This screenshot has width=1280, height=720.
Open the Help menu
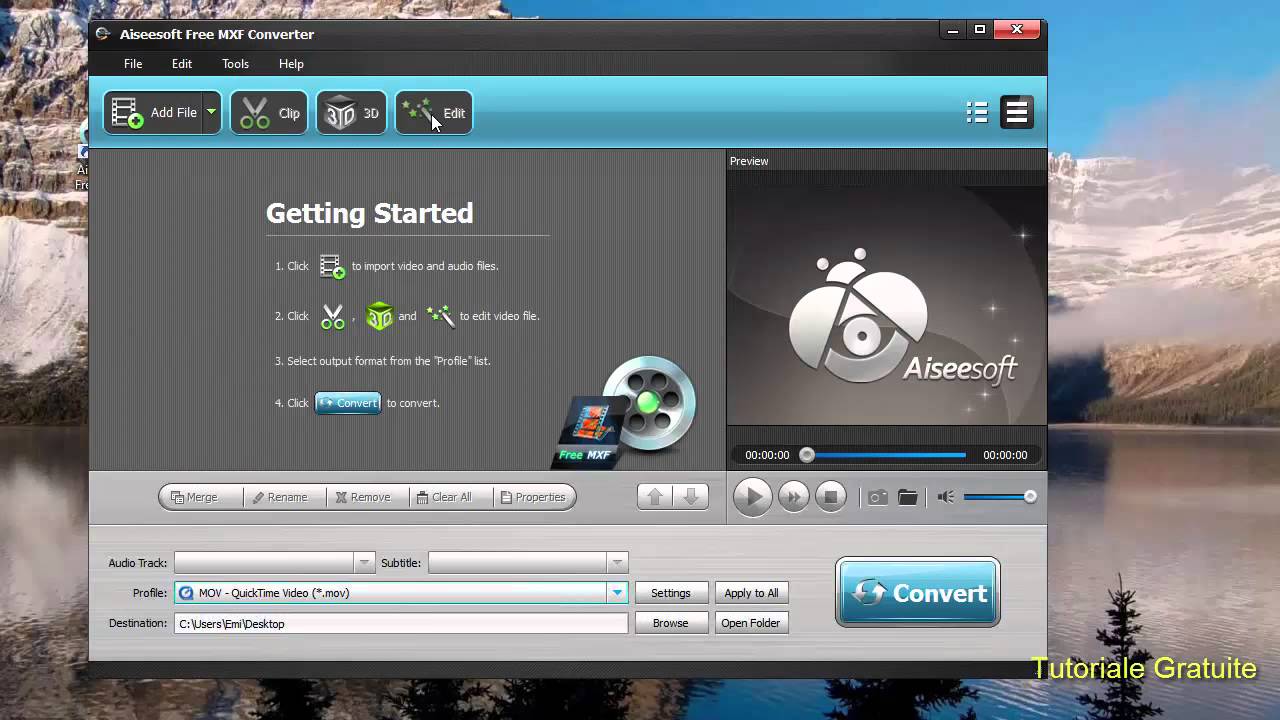pos(291,64)
